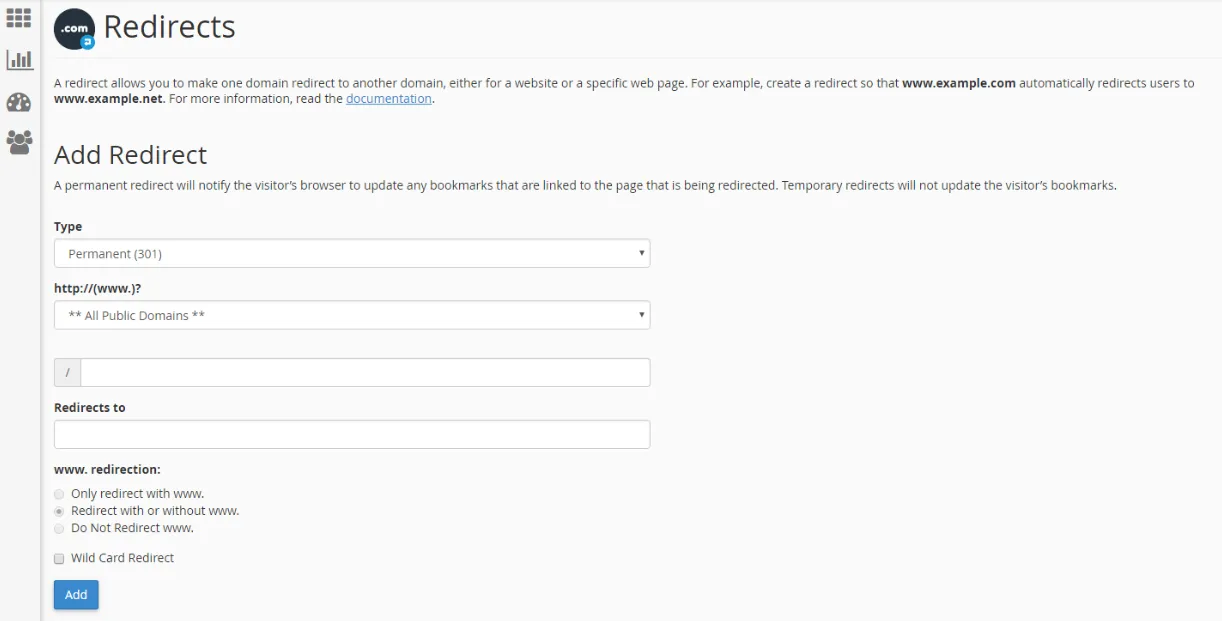Click the .com logo beside Redirects heading

pos(74,28)
